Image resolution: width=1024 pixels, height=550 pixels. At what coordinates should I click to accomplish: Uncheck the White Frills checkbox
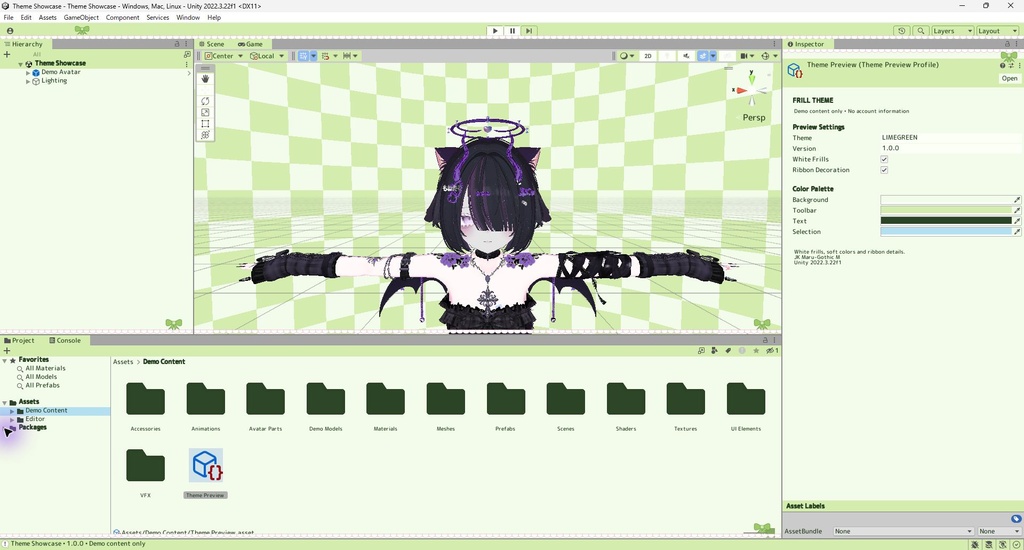coord(884,159)
